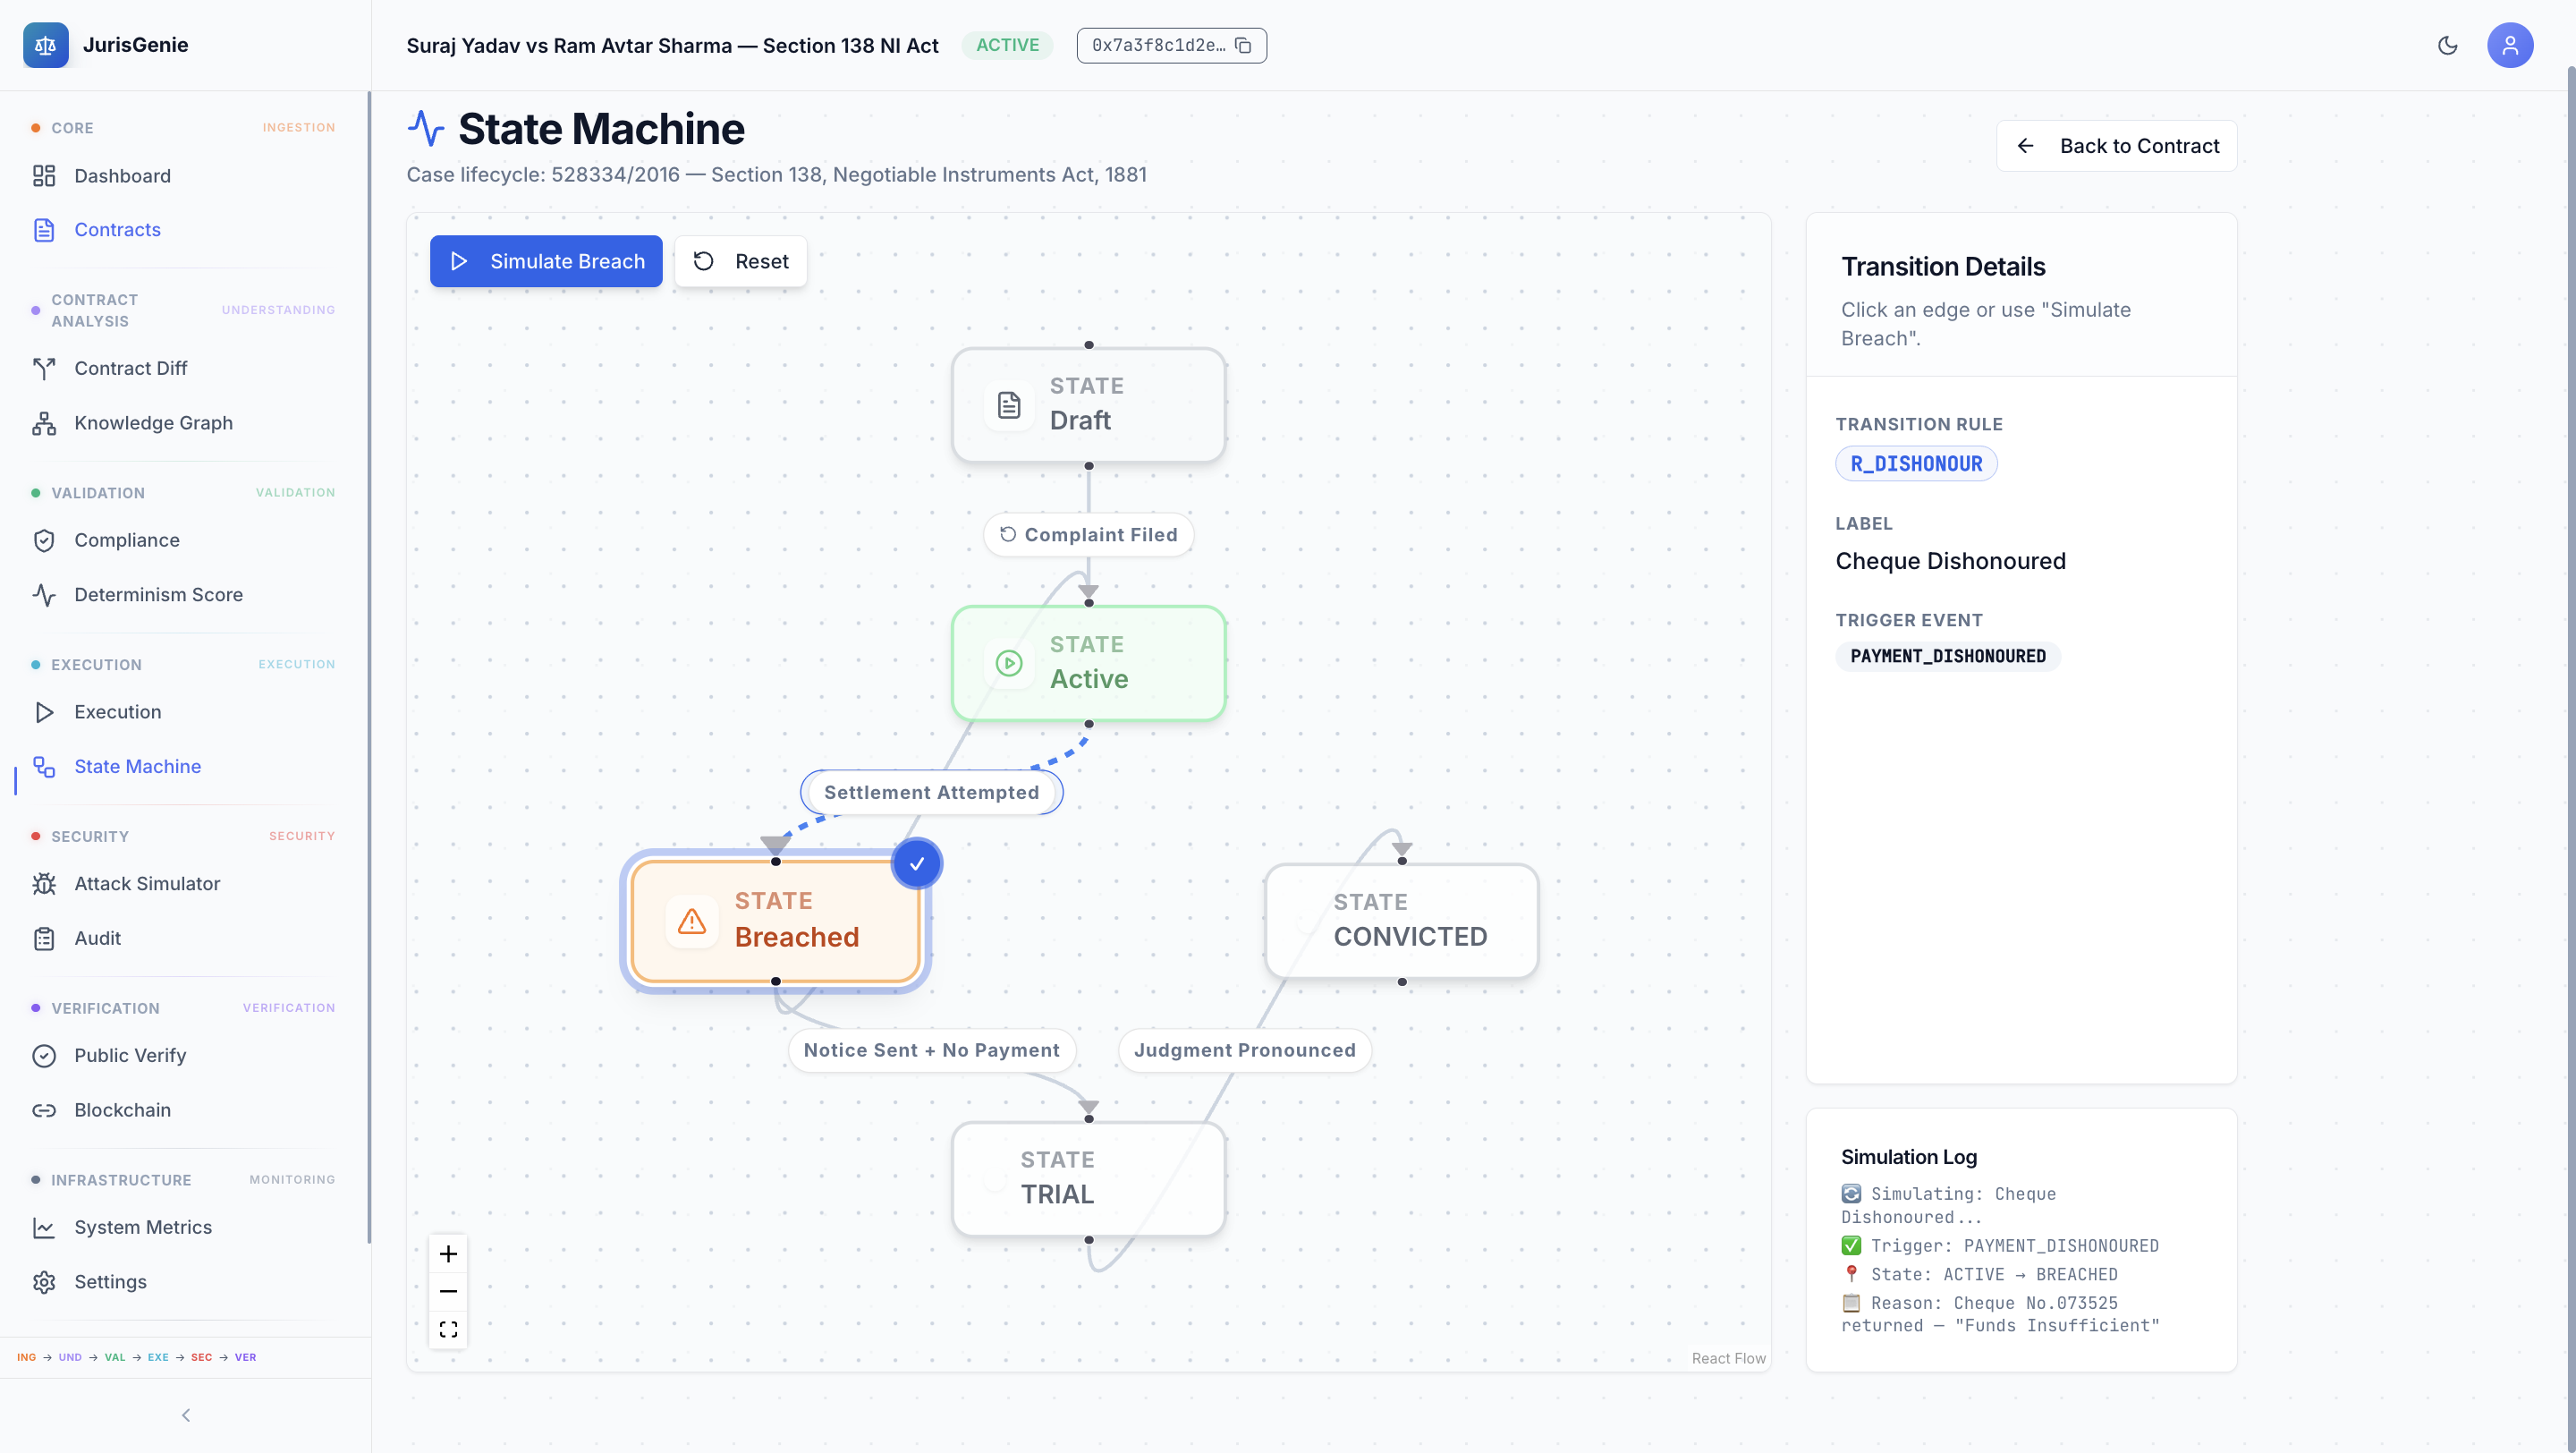
Task: Reset the state machine simulation
Action: pyautogui.click(x=741, y=261)
